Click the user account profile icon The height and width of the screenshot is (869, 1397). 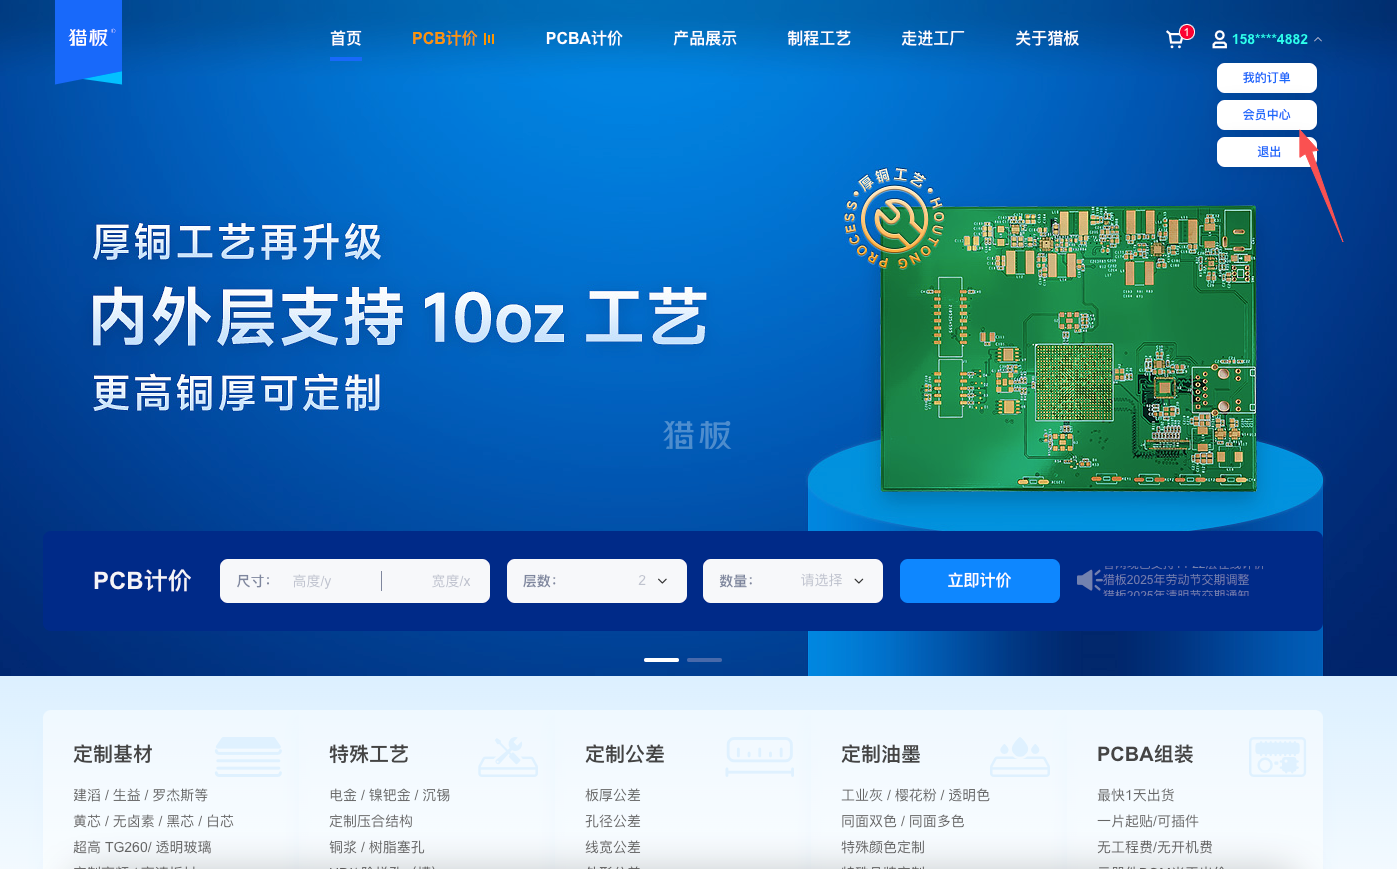click(1219, 38)
